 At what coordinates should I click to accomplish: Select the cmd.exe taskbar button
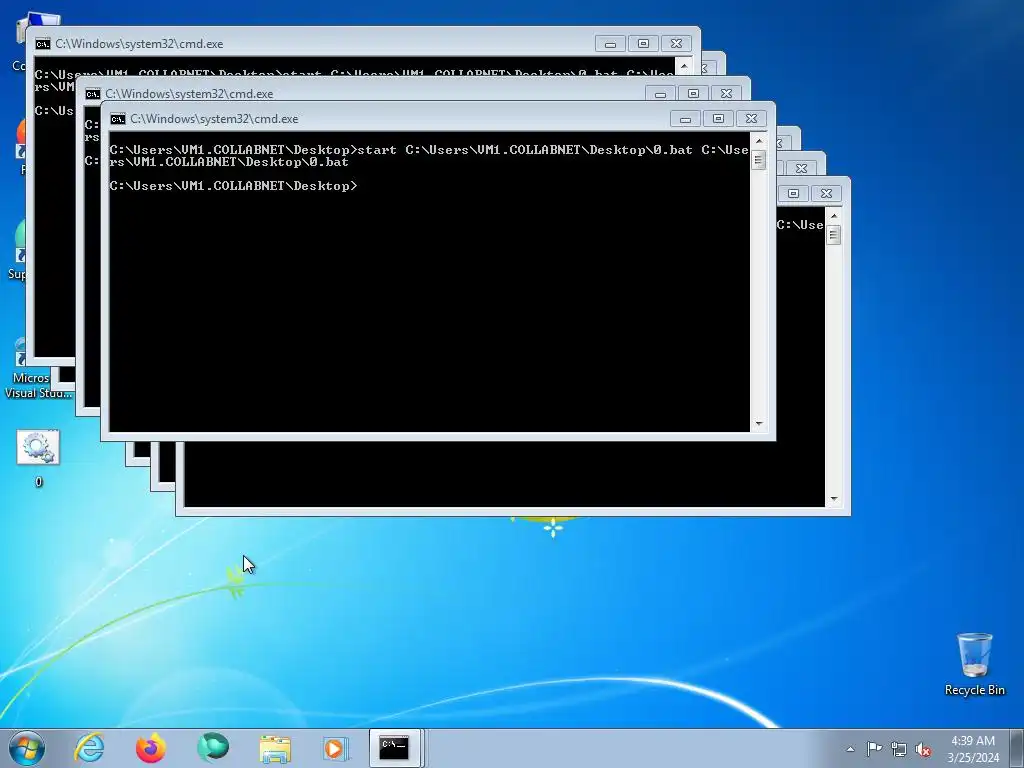395,748
